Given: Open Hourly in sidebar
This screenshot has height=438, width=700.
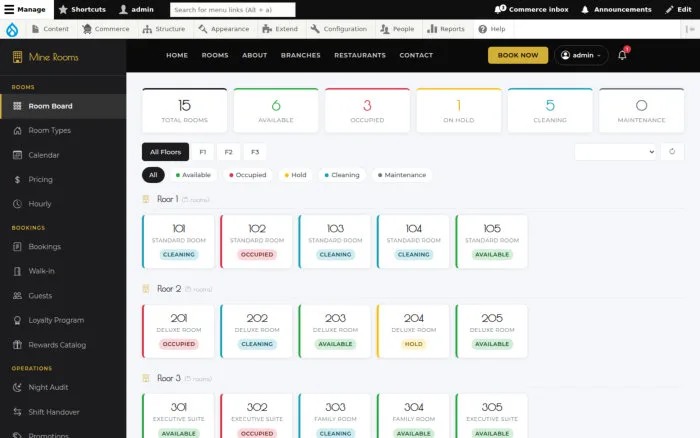Looking at the screenshot, I should point(63,204).
